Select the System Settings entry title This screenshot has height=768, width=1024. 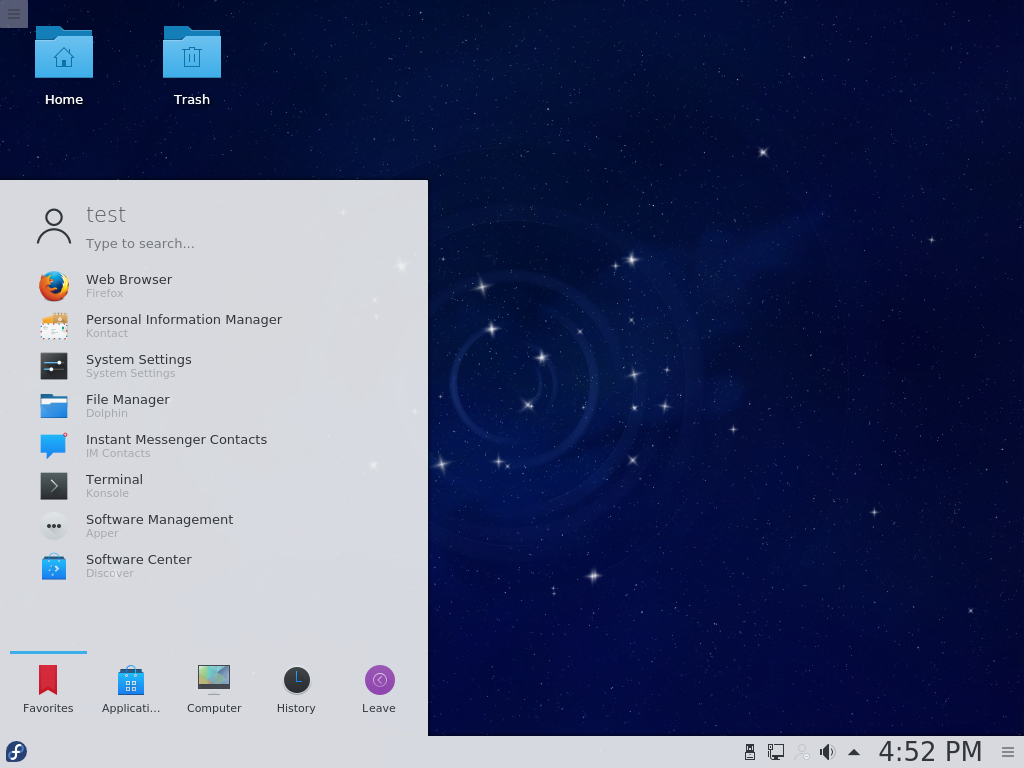coord(138,359)
